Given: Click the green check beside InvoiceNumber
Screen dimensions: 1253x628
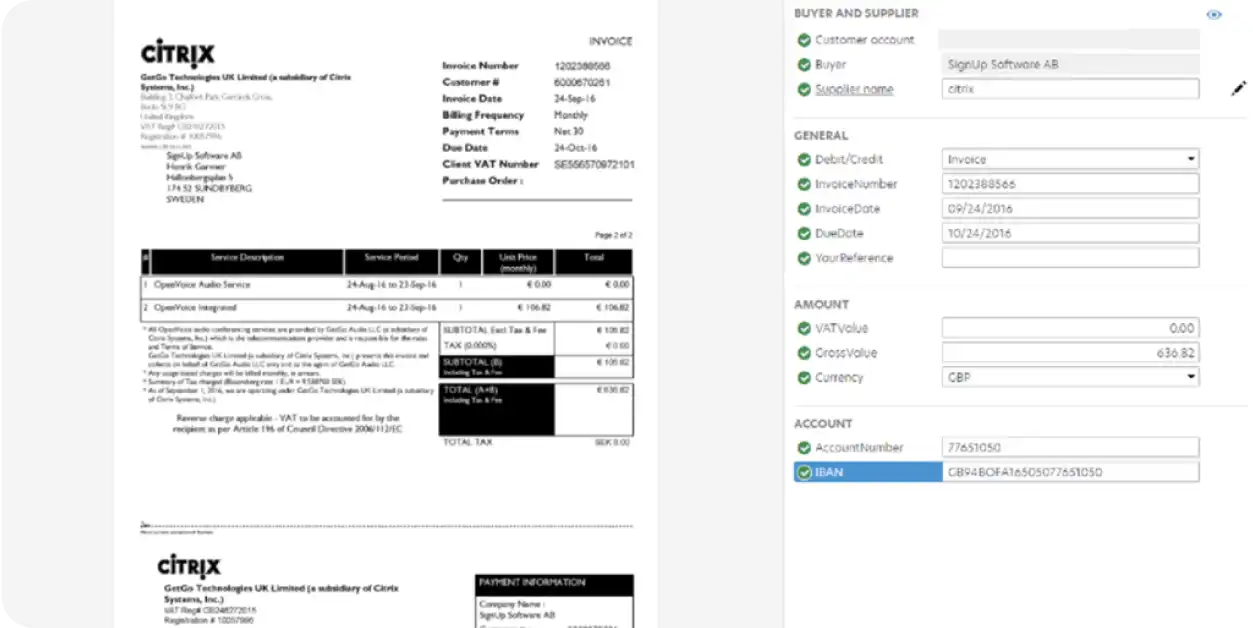Looking at the screenshot, I should (x=804, y=184).
